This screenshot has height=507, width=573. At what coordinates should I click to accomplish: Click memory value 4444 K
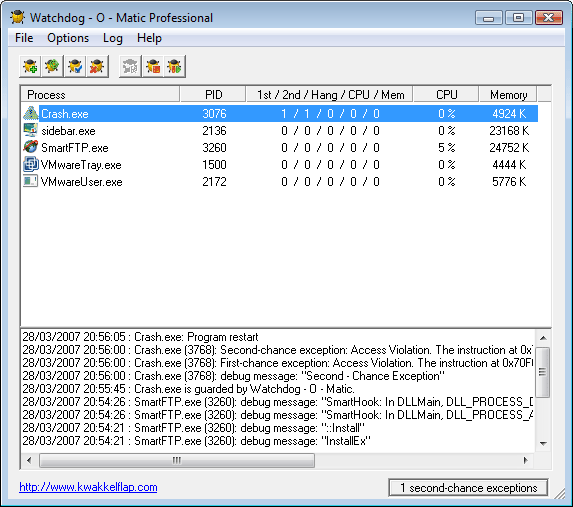(509, 165)
